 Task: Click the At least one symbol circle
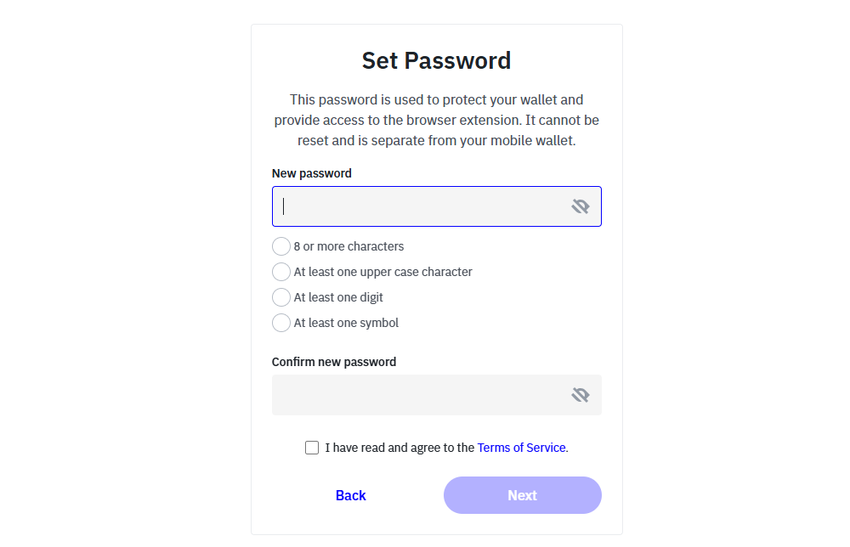point(281,323)
